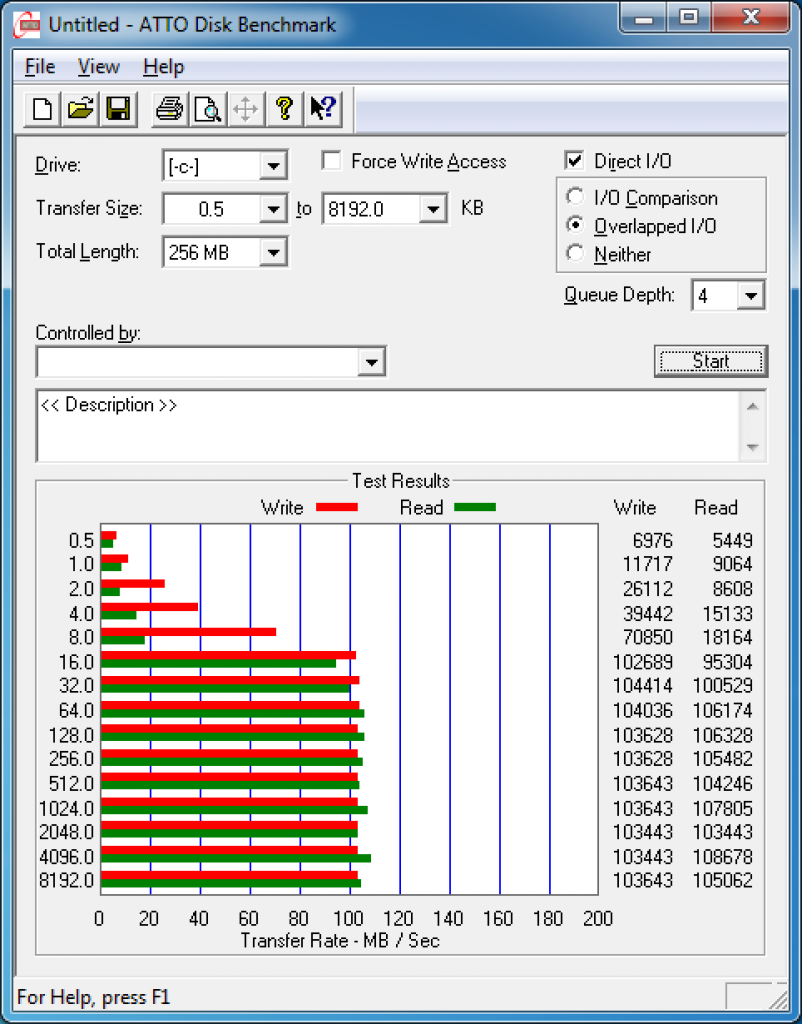Click the red Write legend swatch
This screenshot has height=1024, width=802.
(337, 507)
